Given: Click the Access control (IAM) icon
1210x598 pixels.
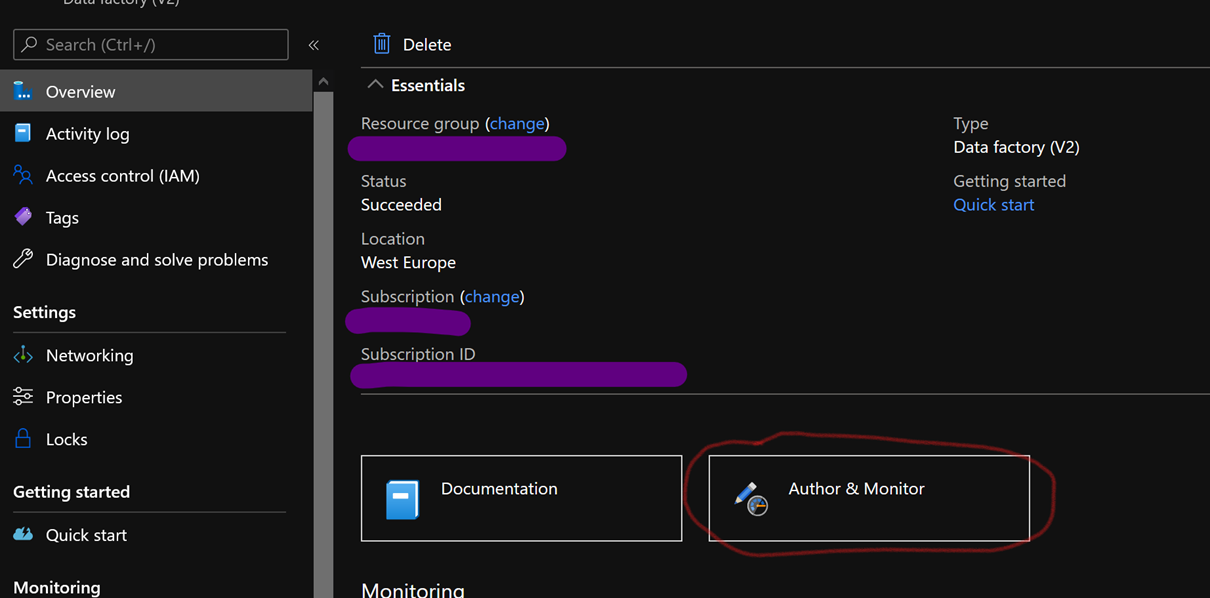Looking at the screenshot, I should (x=23, y=175).
